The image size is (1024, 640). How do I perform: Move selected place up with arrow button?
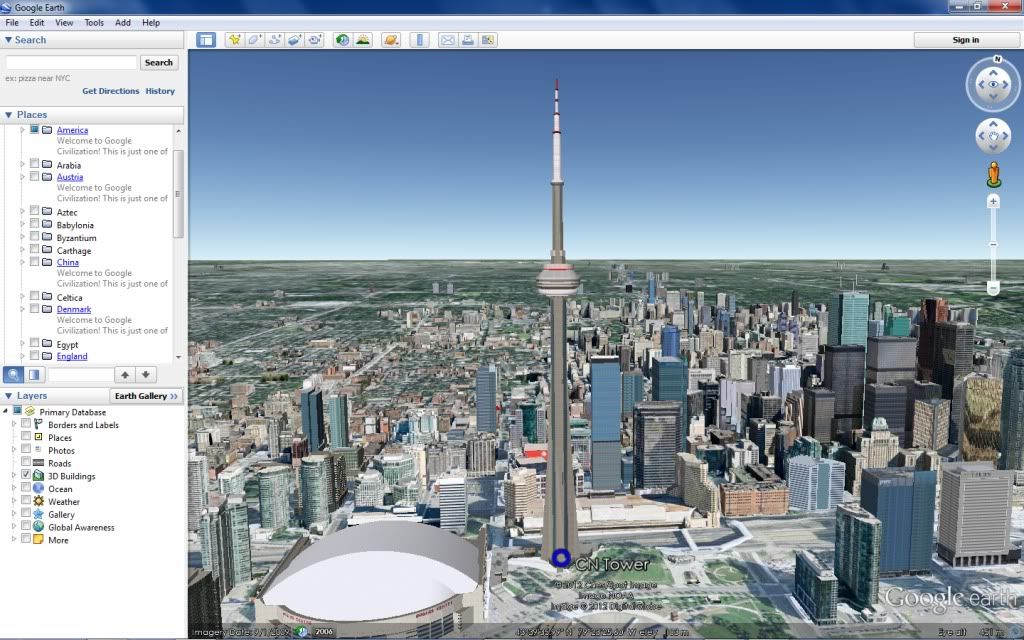(x=125, y=375)
